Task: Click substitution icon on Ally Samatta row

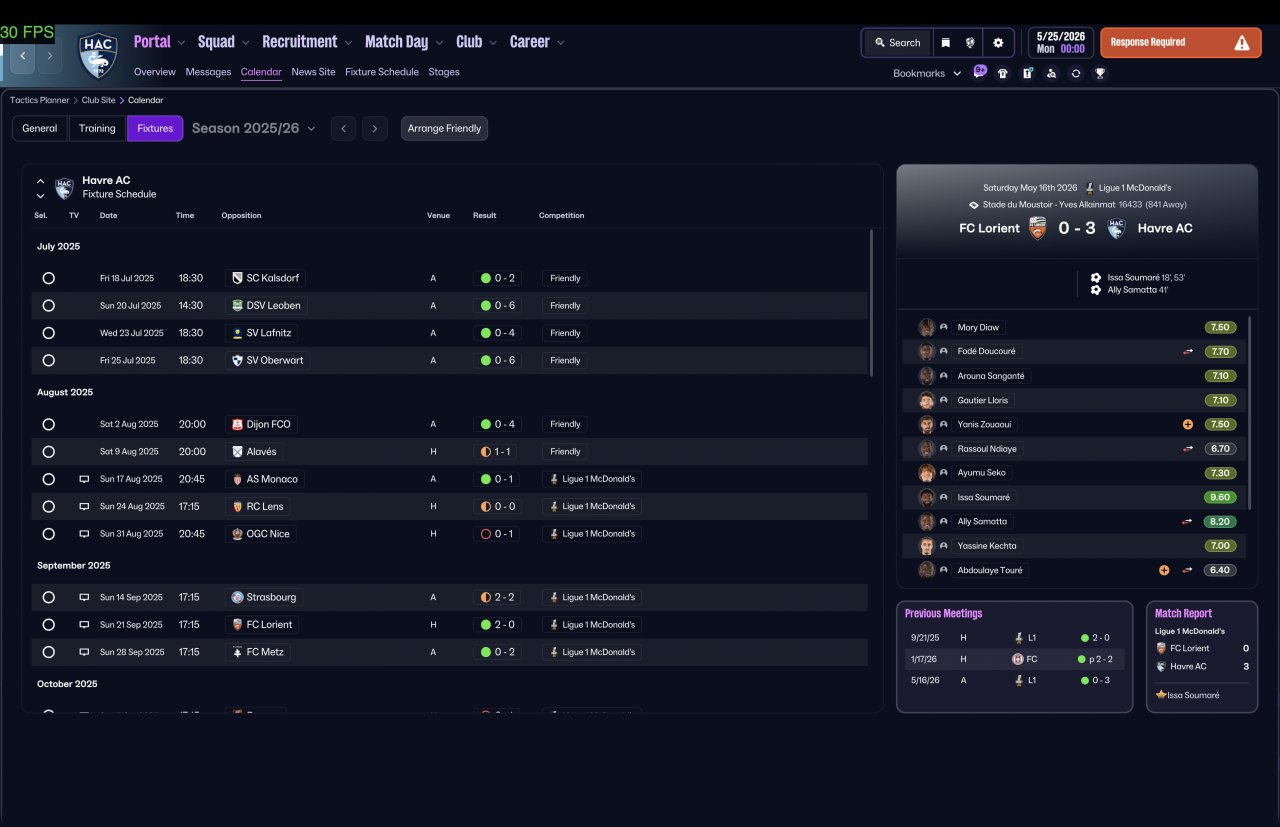Action: click(1188, 521)
